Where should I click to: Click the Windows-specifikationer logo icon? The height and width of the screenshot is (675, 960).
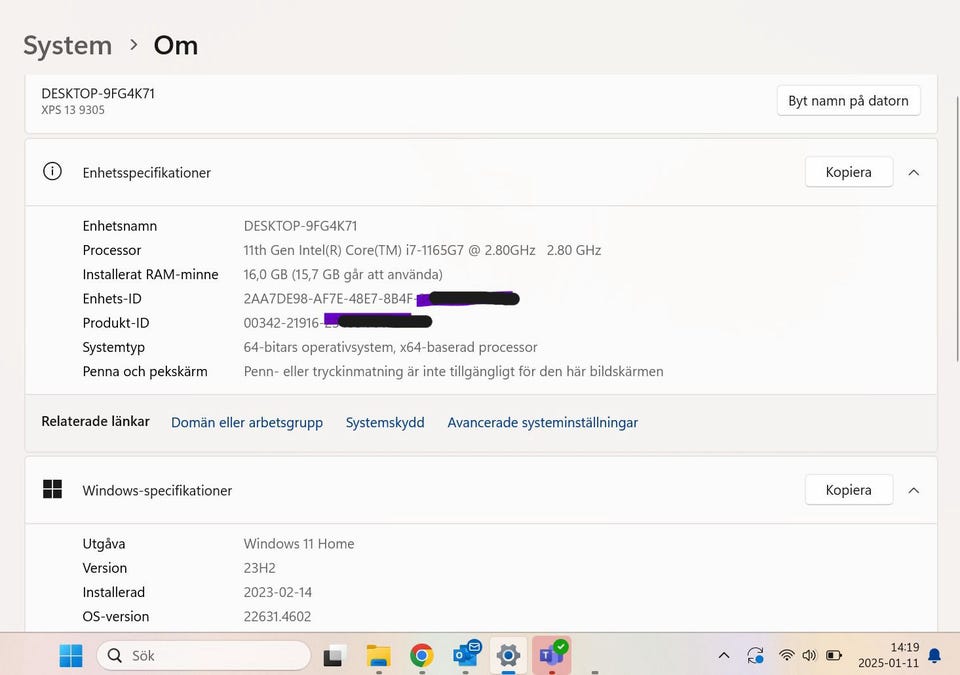pos(53,489)
